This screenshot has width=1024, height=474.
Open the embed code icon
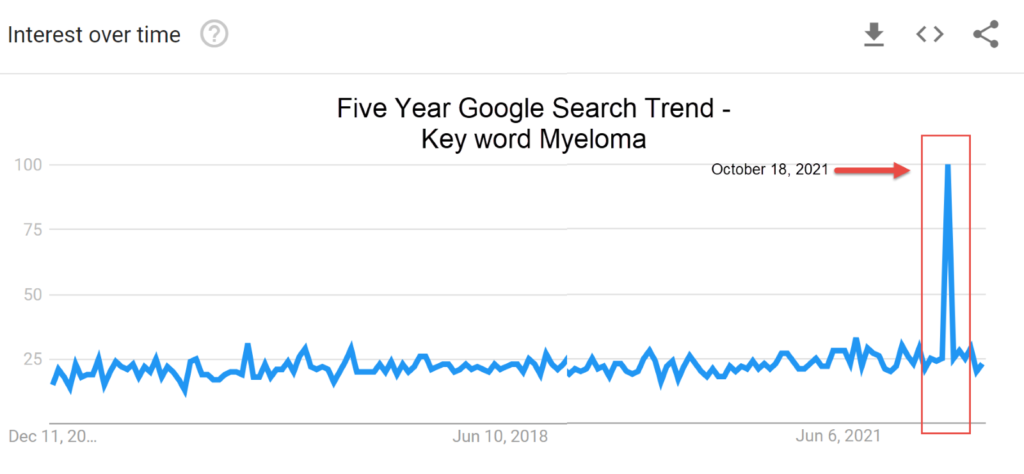point(929,35)
